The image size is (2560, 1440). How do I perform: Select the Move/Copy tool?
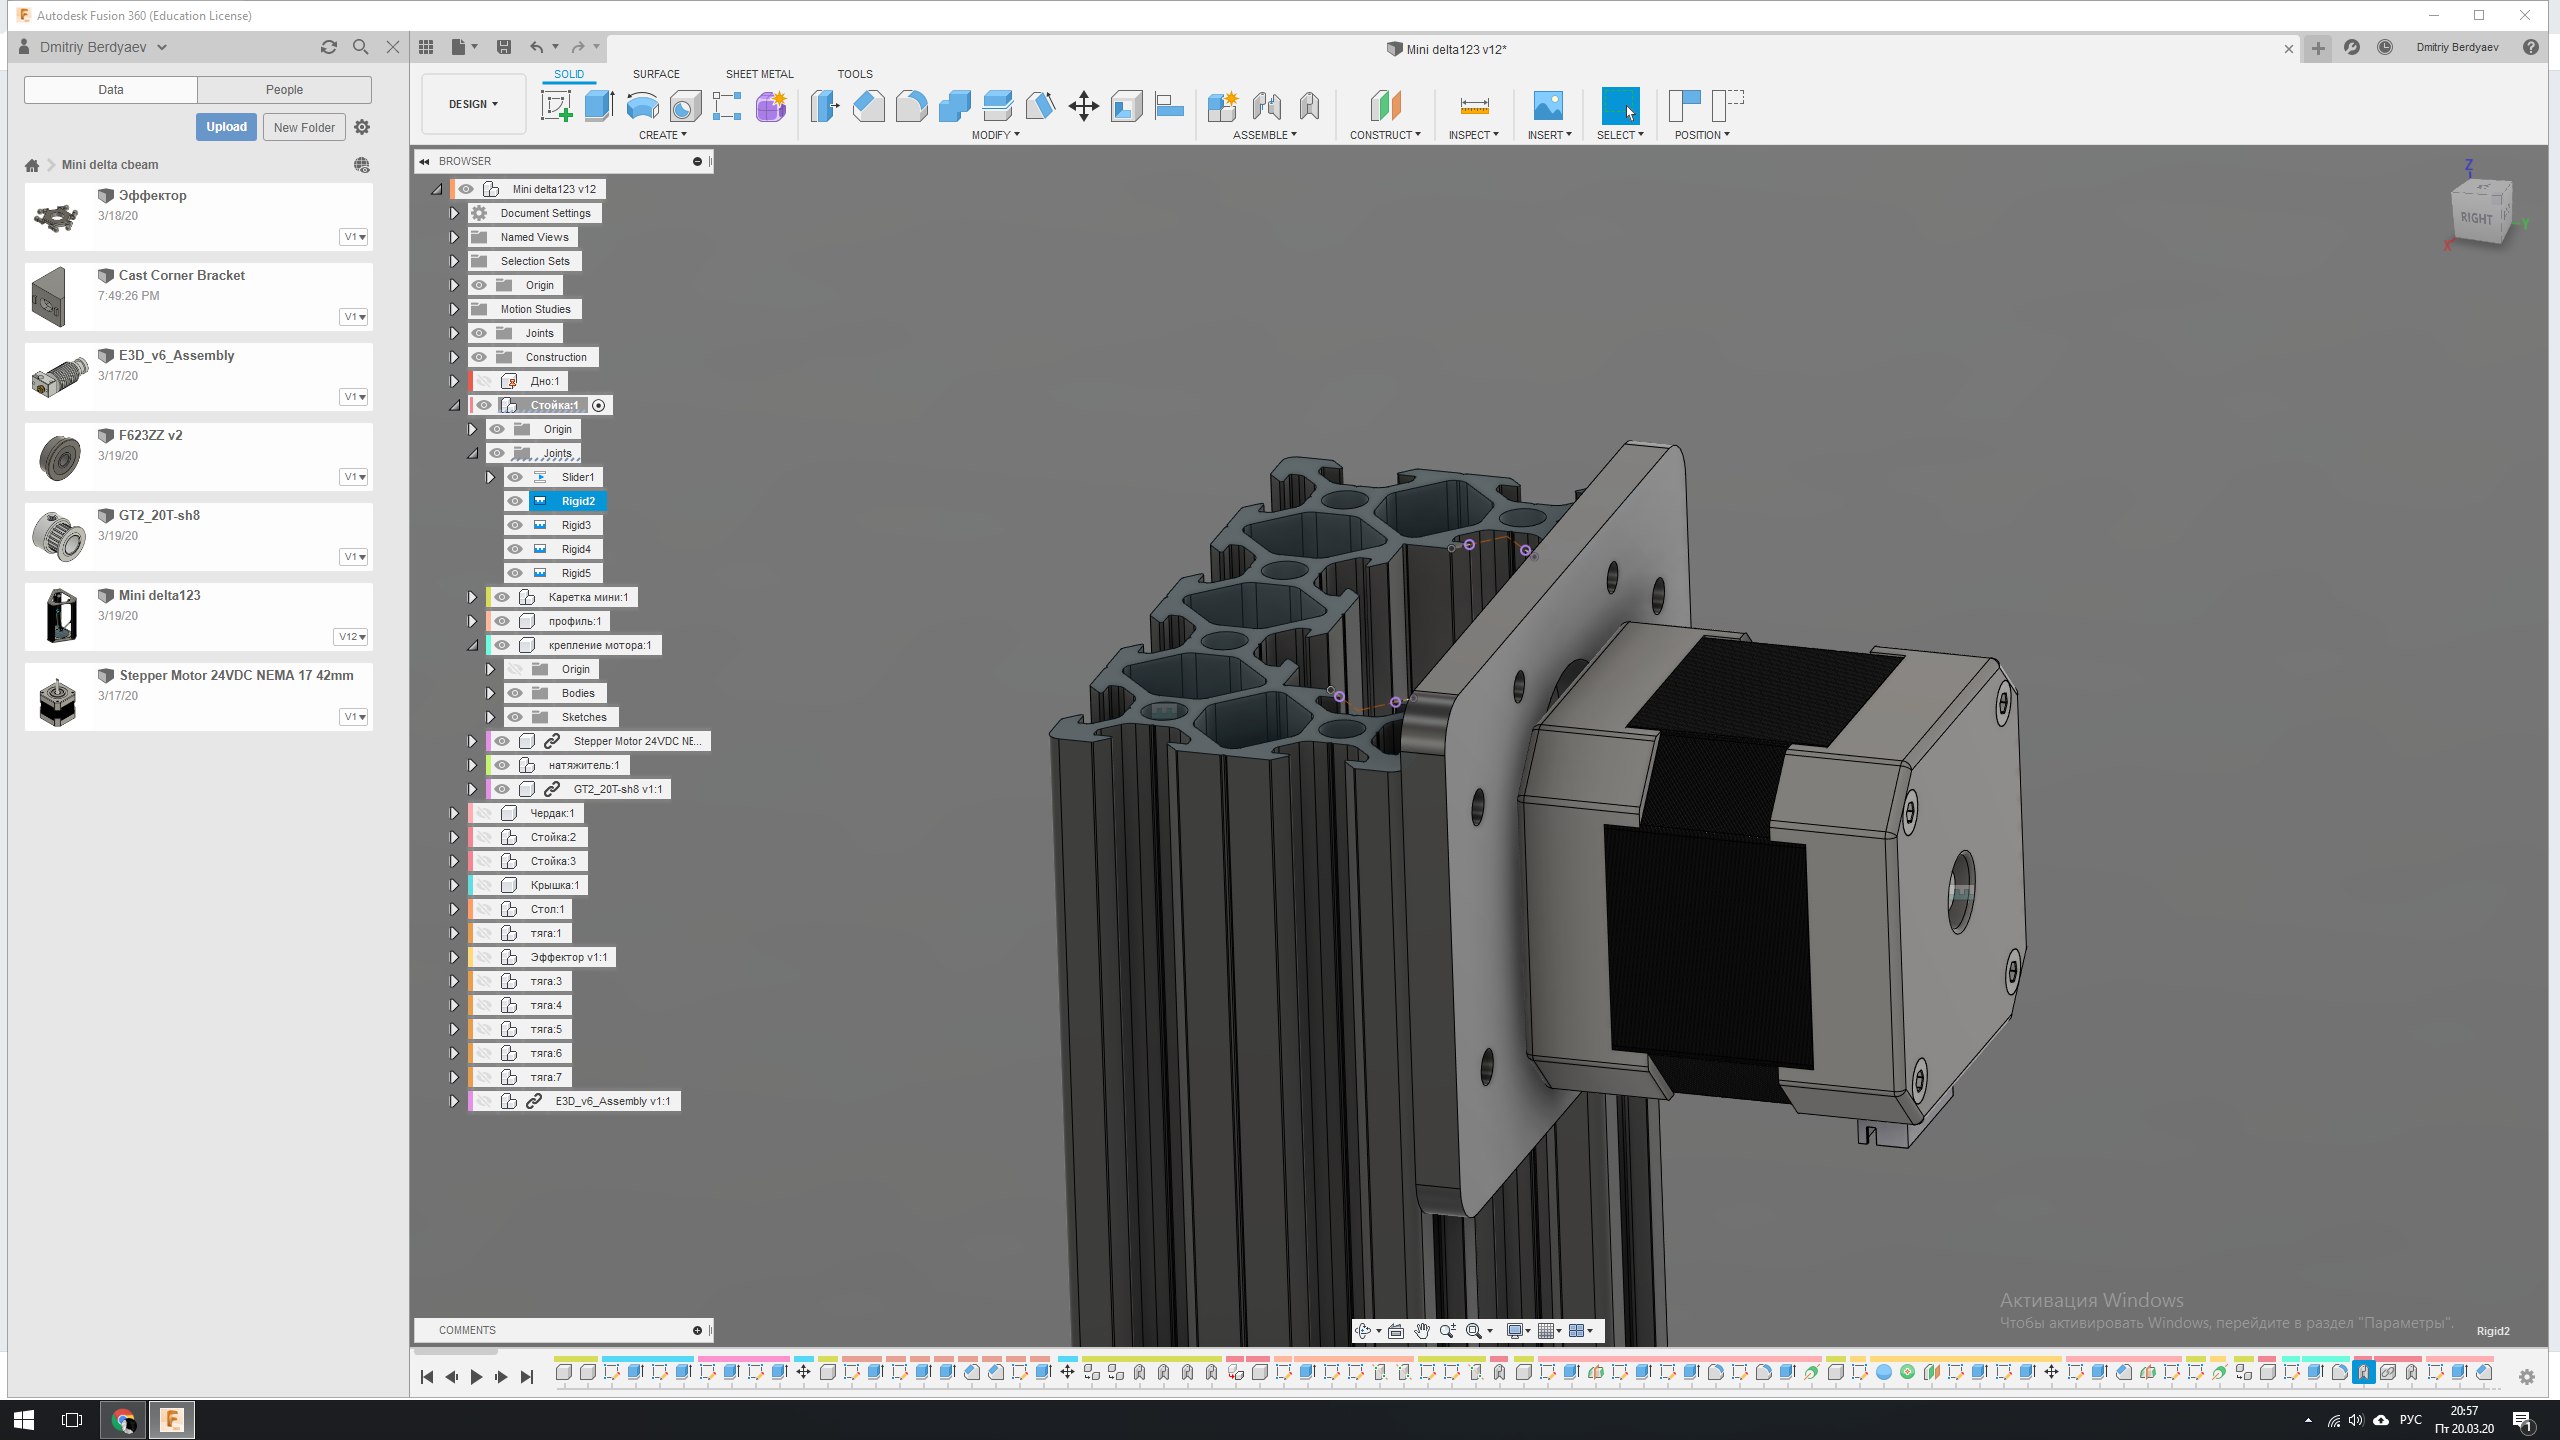[x=1083, y=106]
